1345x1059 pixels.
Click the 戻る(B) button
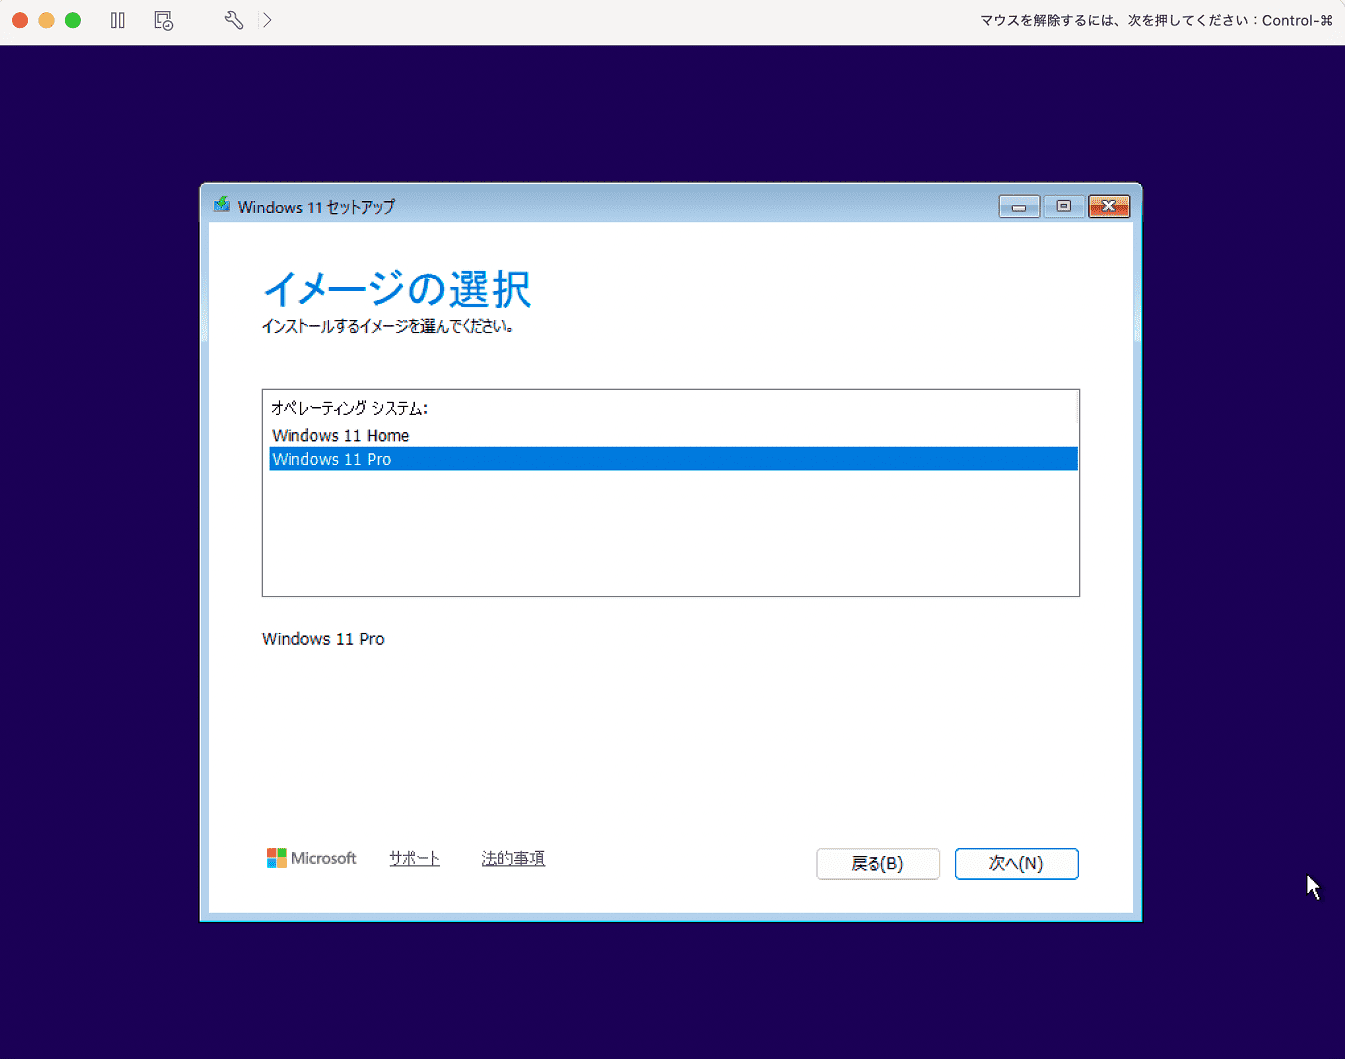(x=877, y=863)
